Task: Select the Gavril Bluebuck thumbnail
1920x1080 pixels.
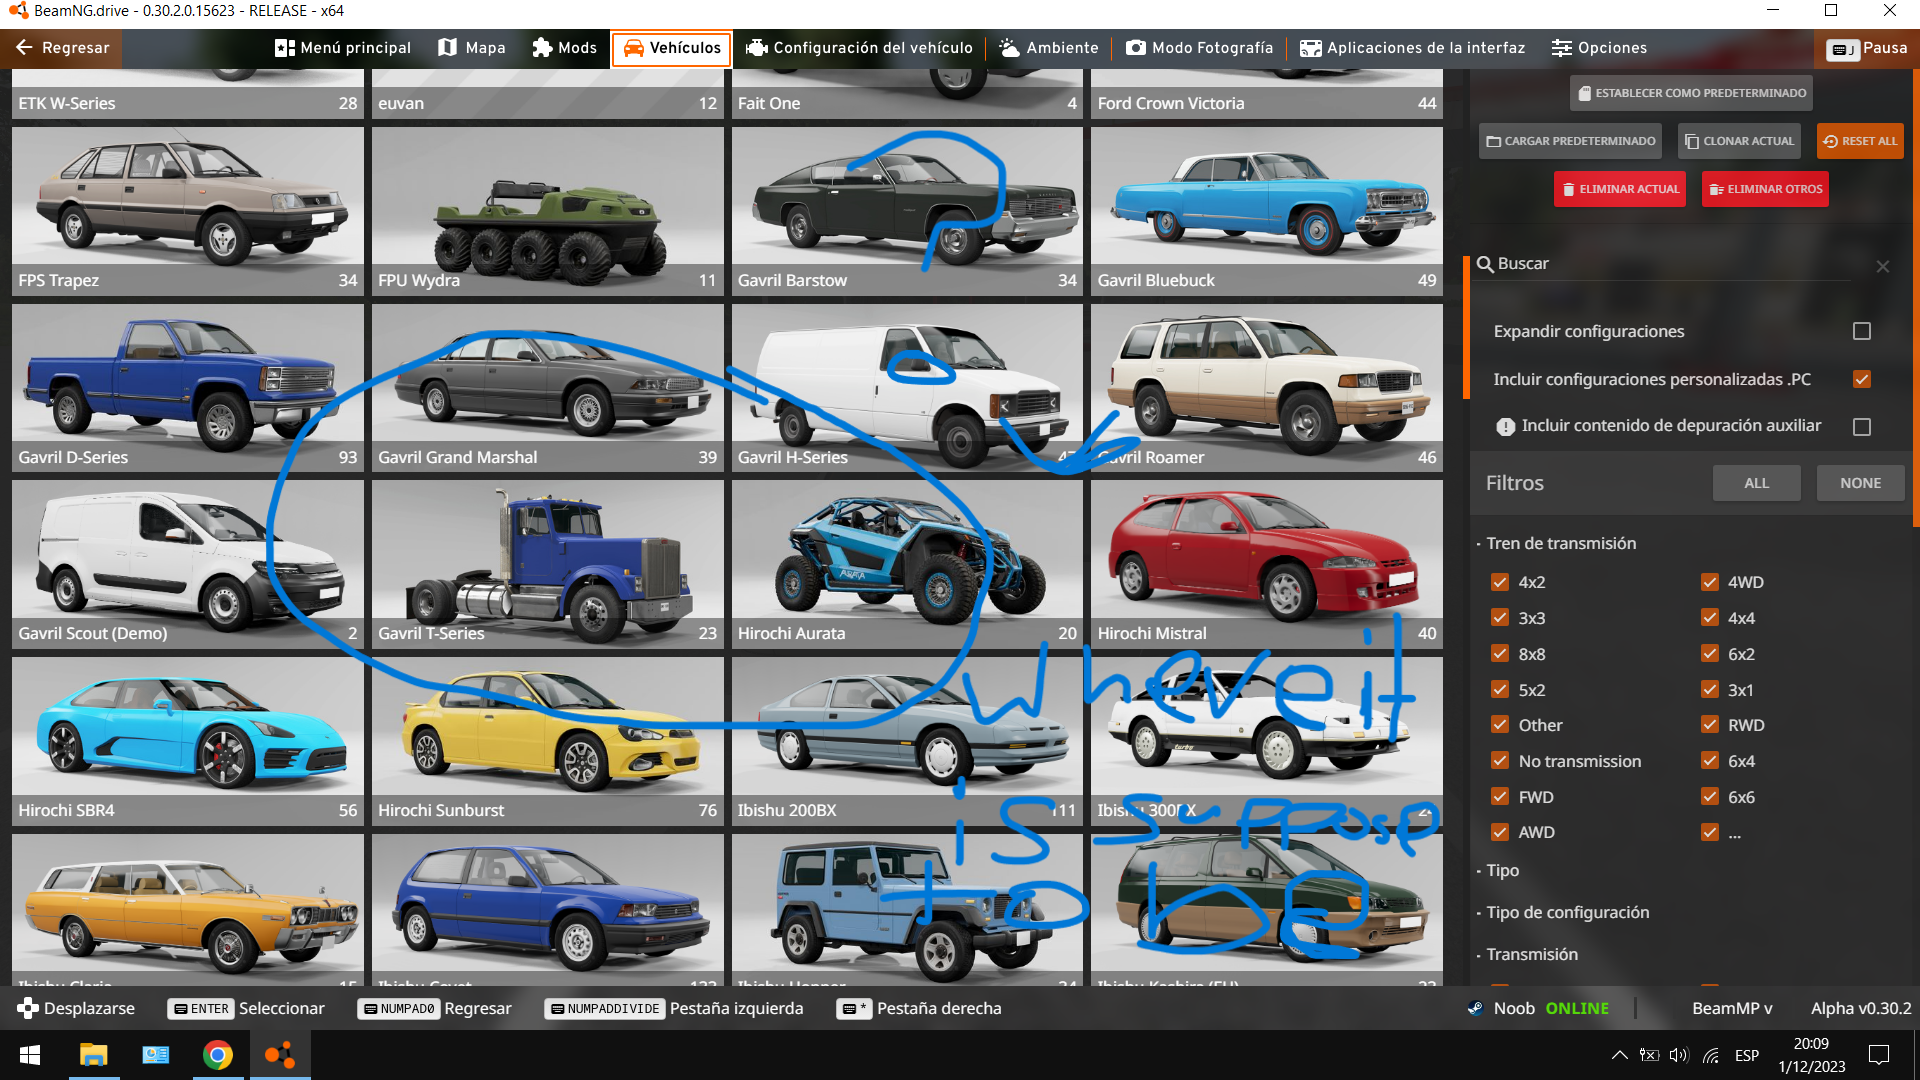Action: click(1266, 210)
